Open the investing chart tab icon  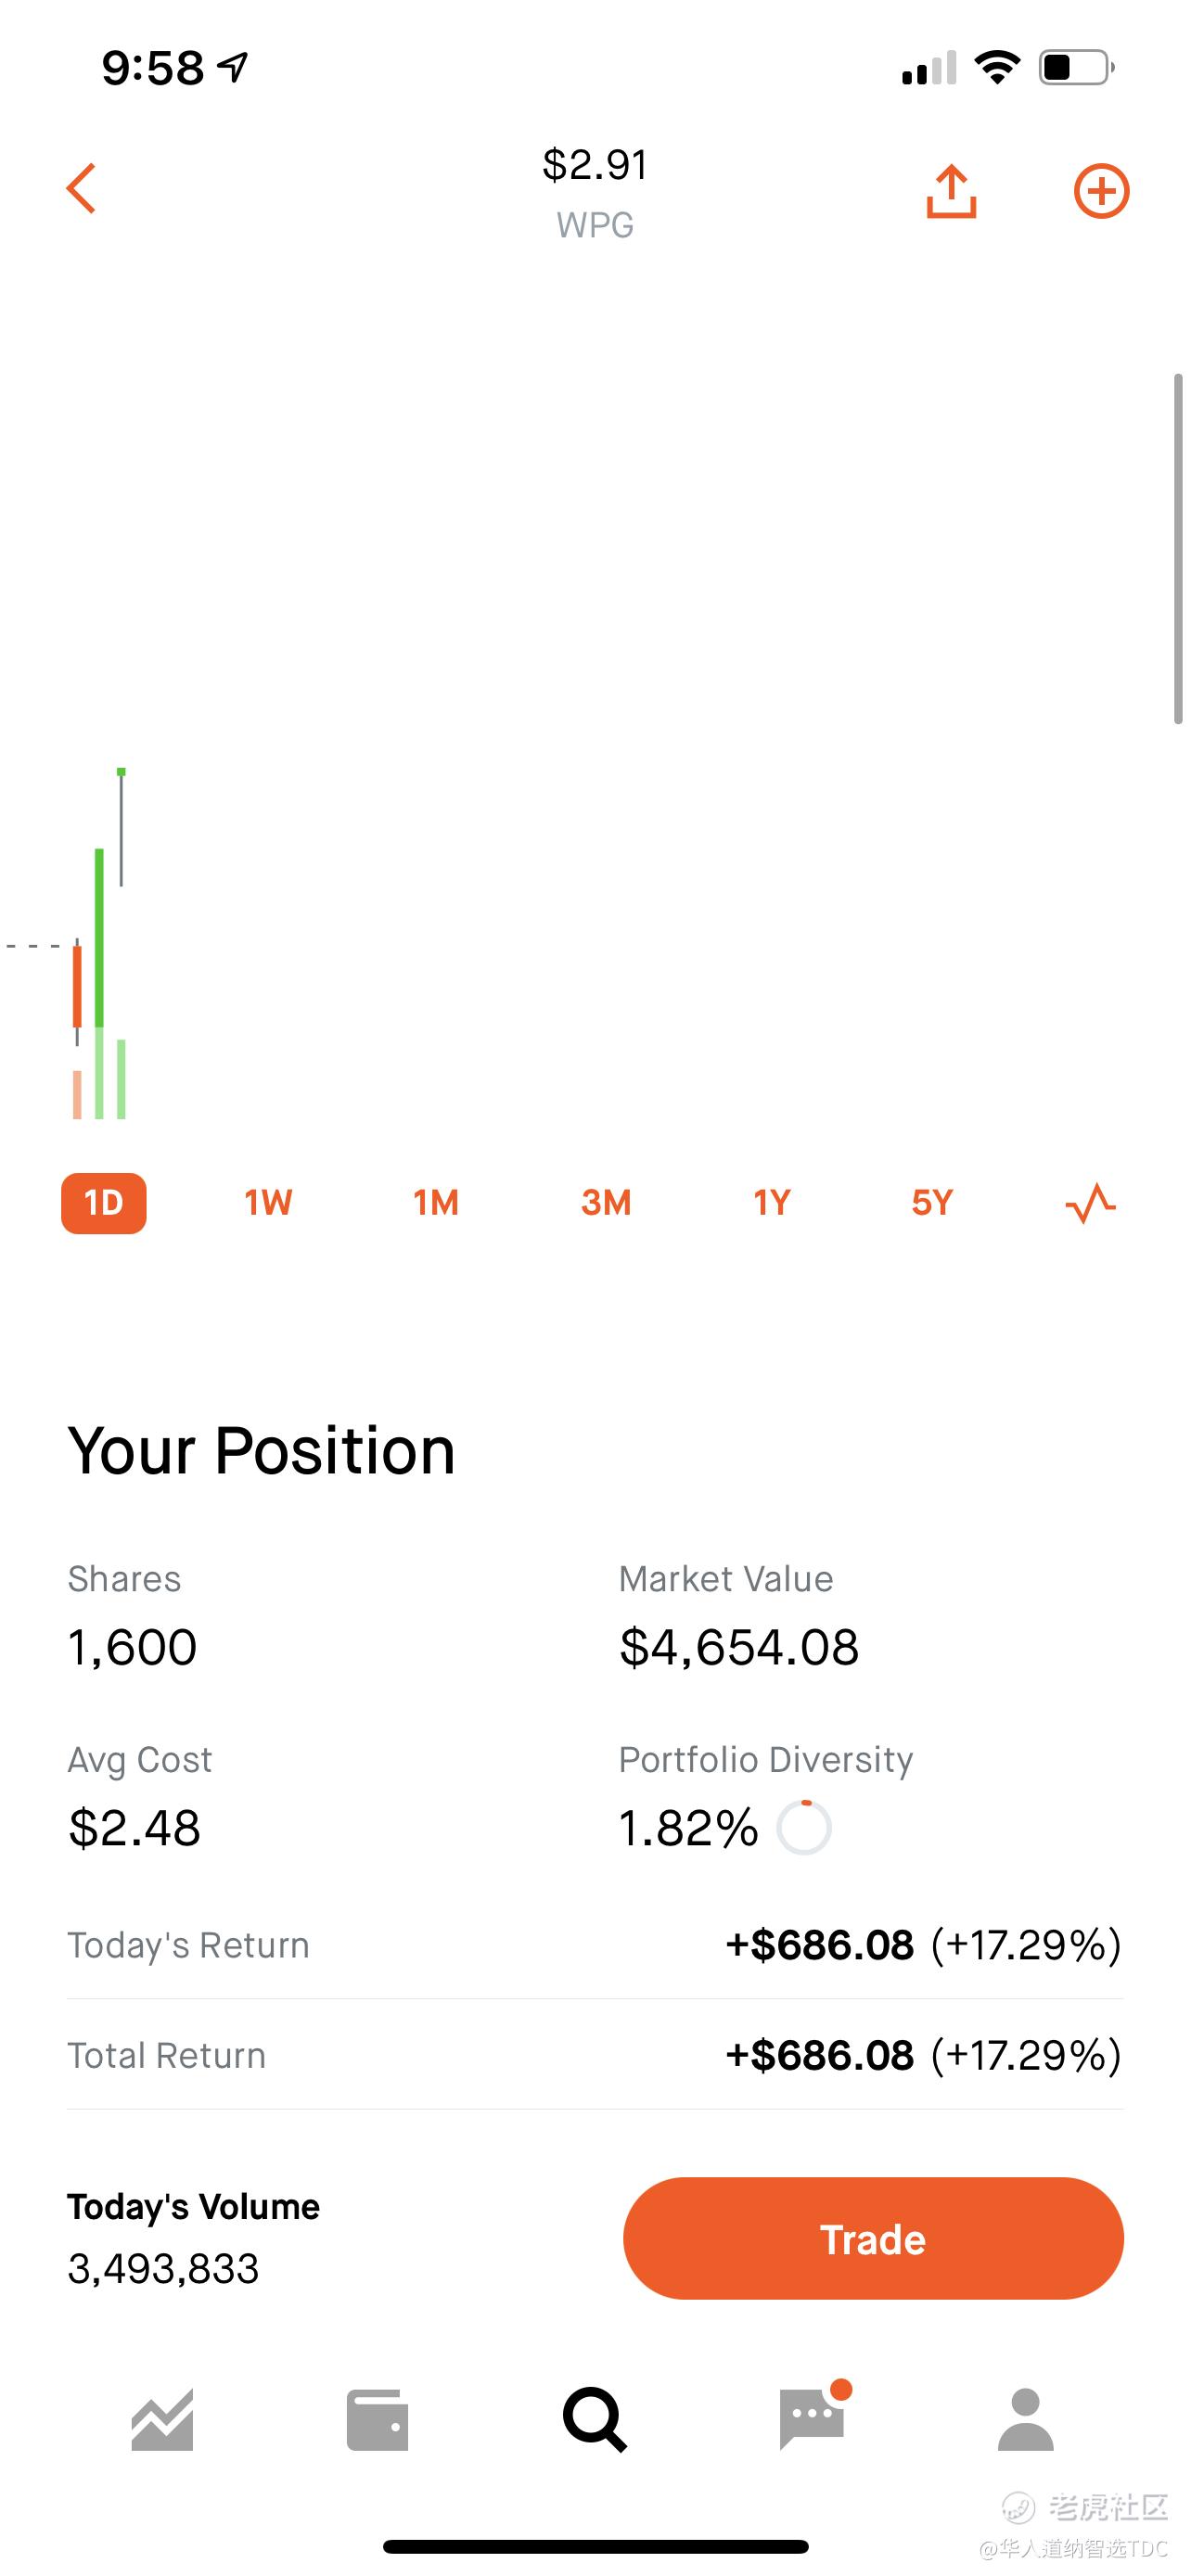pyautogui.click(x=162, y=2420)
